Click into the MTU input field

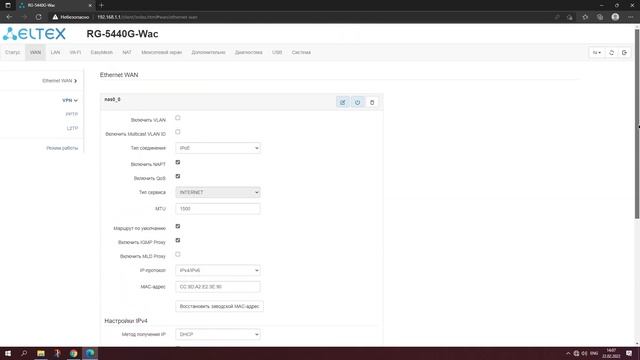(218, 209)
